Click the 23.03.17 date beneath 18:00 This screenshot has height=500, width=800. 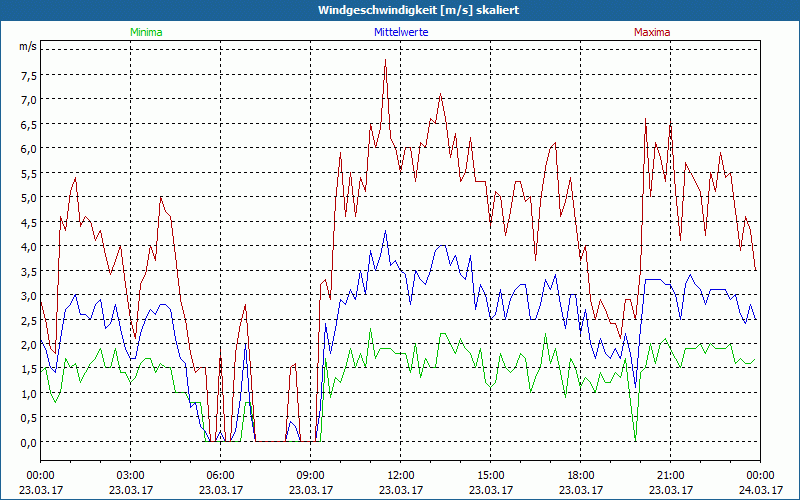tap(581, 490)
